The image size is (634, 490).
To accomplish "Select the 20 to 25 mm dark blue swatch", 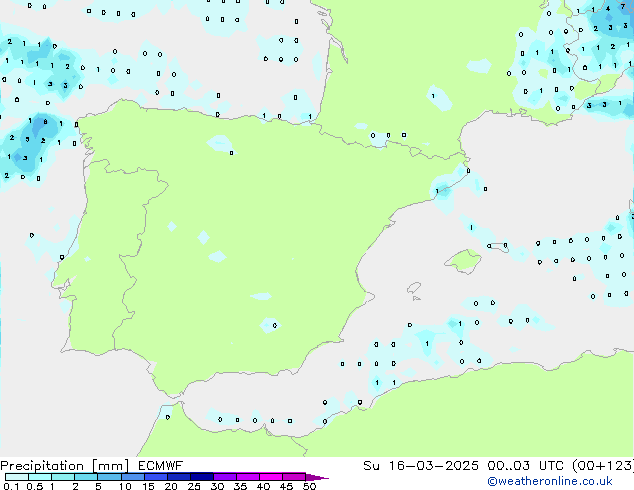I will (x=178, y=477).
